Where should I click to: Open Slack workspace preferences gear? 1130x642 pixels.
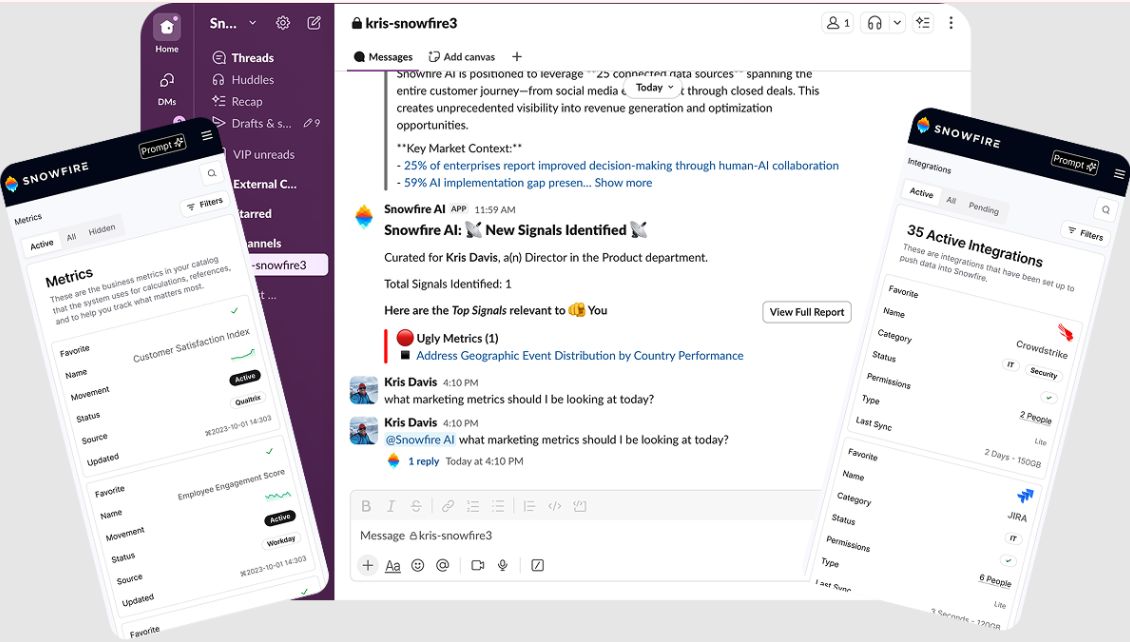click(x=282, y=23)
